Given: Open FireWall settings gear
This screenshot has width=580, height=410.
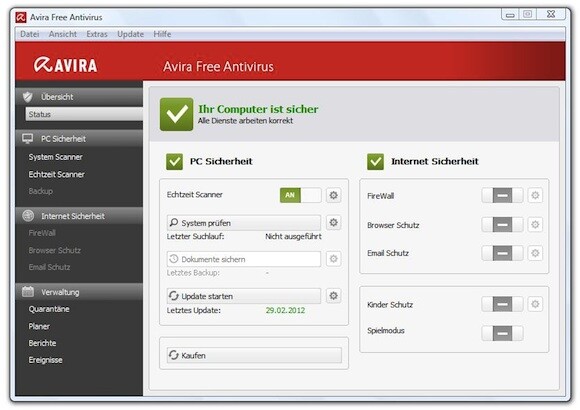Looking at the screenshot, I should (535, 195).
